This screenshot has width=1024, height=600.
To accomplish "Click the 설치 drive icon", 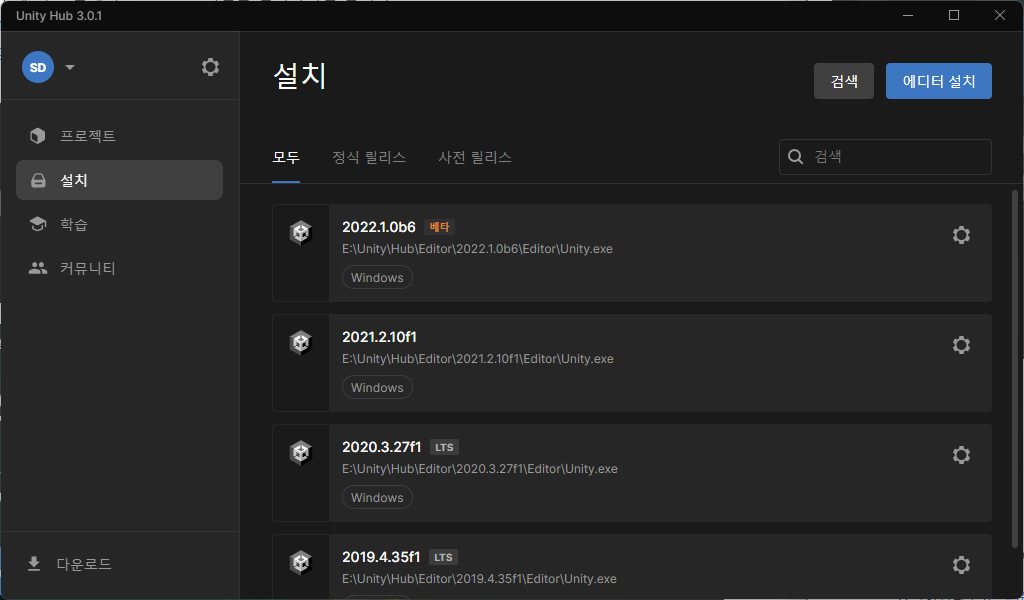I will pos(39,180).
